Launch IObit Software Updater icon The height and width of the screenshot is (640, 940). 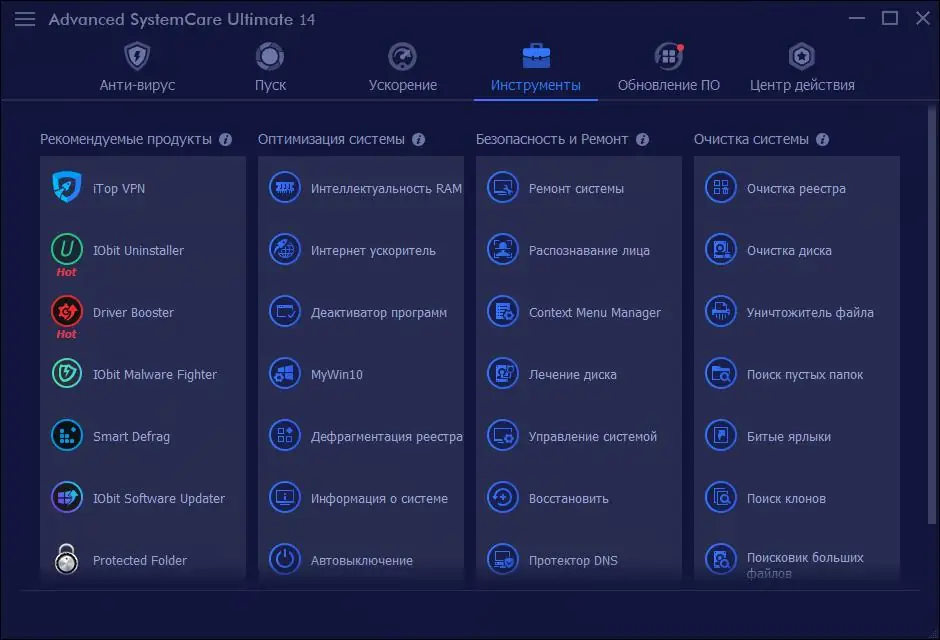tap(67, 497)
